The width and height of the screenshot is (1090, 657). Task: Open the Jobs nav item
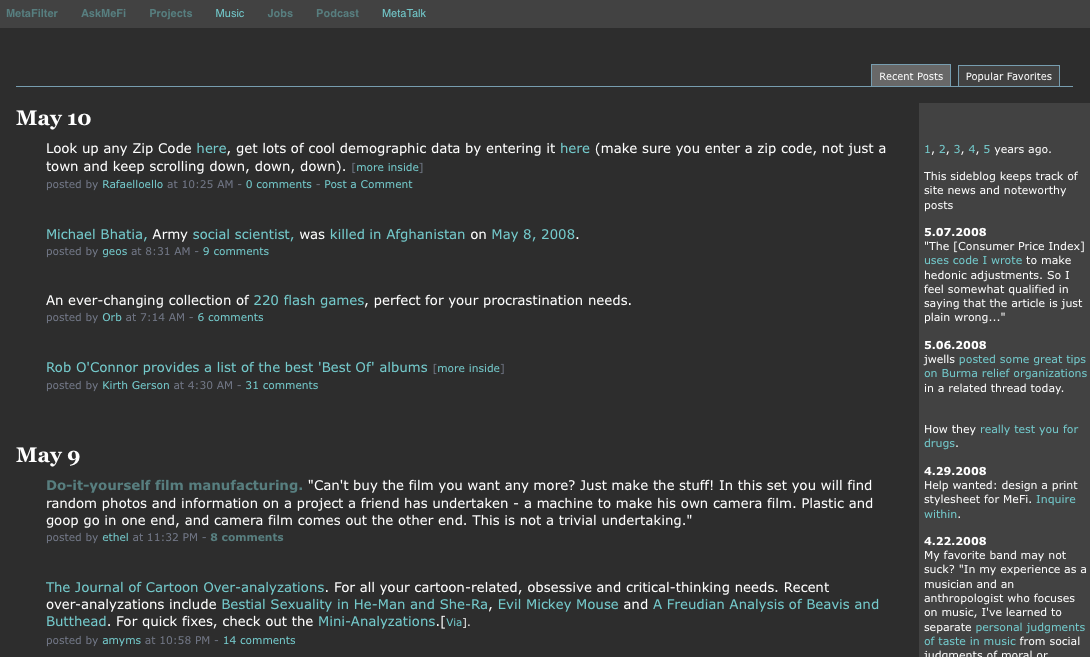tap(280, 13)
